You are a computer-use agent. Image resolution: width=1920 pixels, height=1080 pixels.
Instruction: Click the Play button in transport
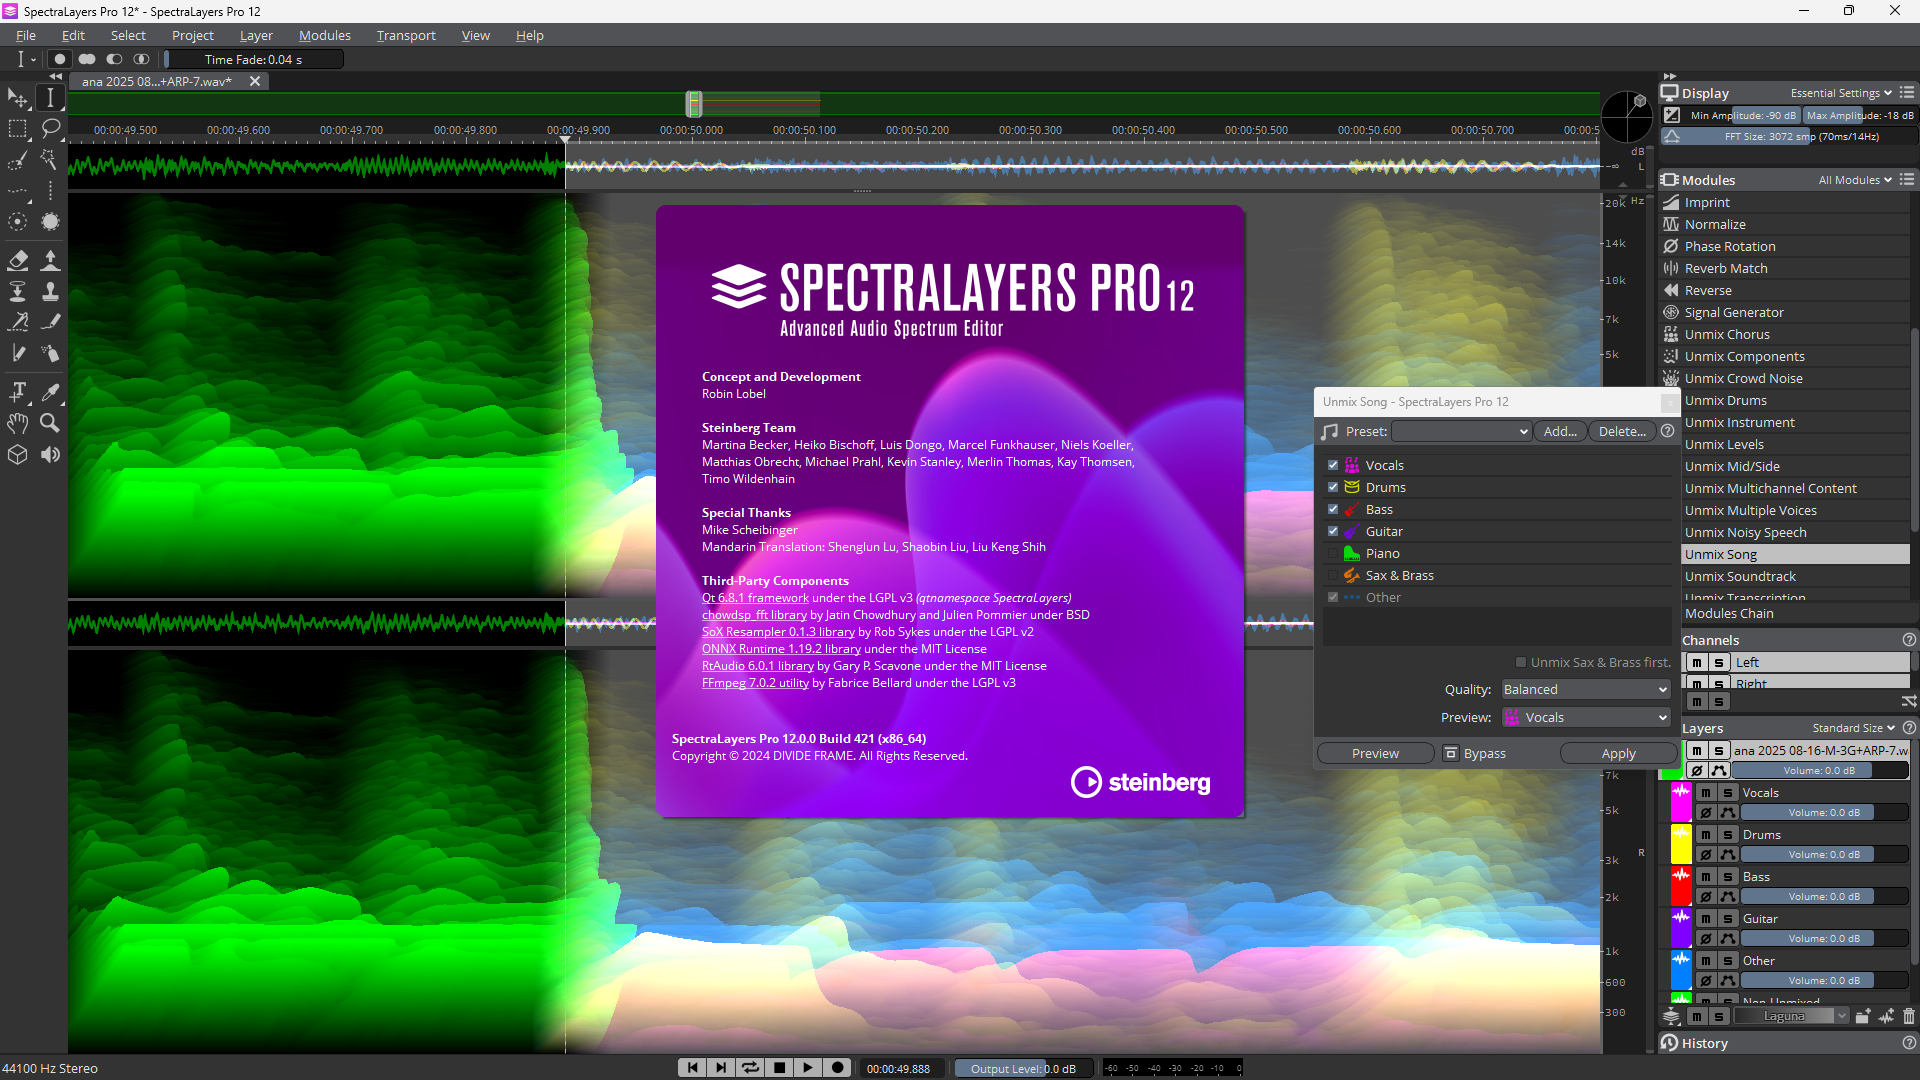click(x=808, y=1068)
